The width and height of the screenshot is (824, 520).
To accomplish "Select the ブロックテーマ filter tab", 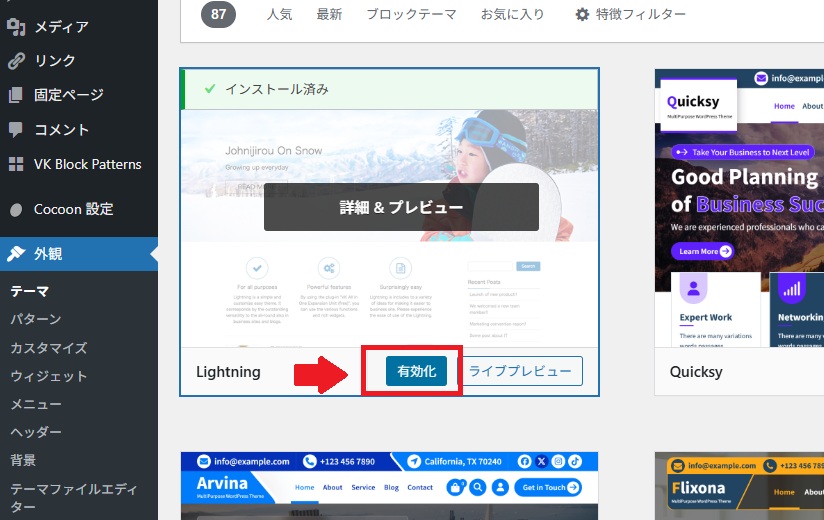I will (411, 14).
